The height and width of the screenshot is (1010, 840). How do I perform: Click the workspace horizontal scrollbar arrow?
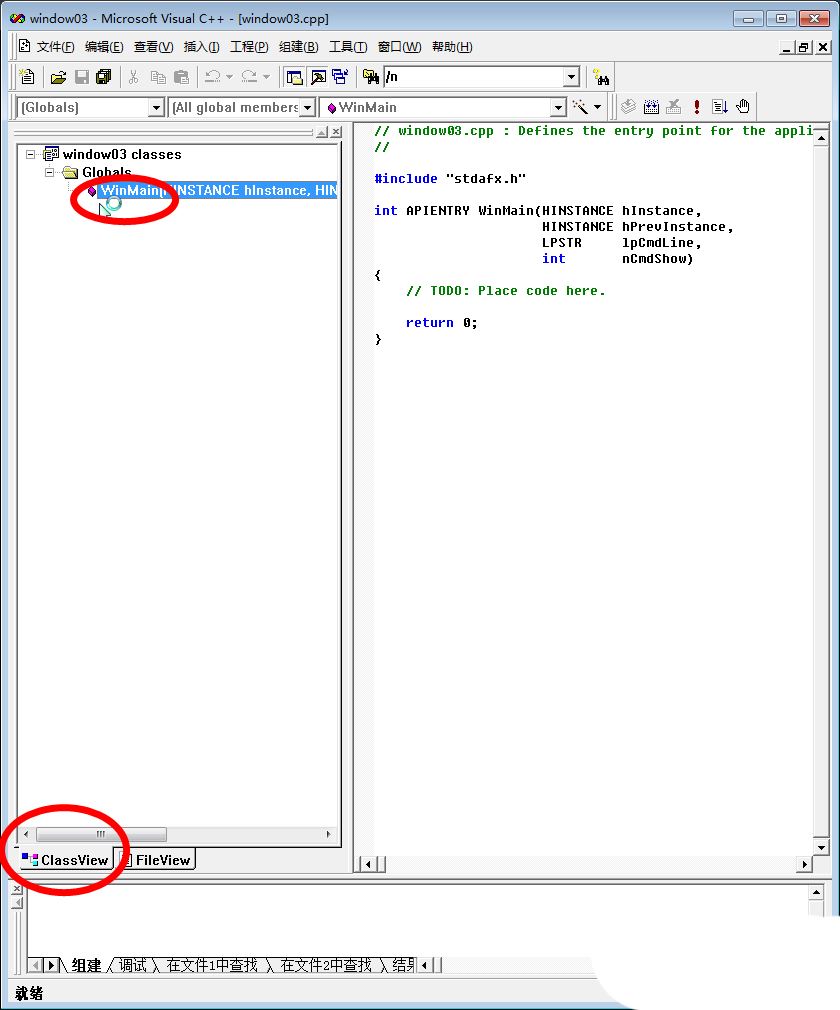329,834
